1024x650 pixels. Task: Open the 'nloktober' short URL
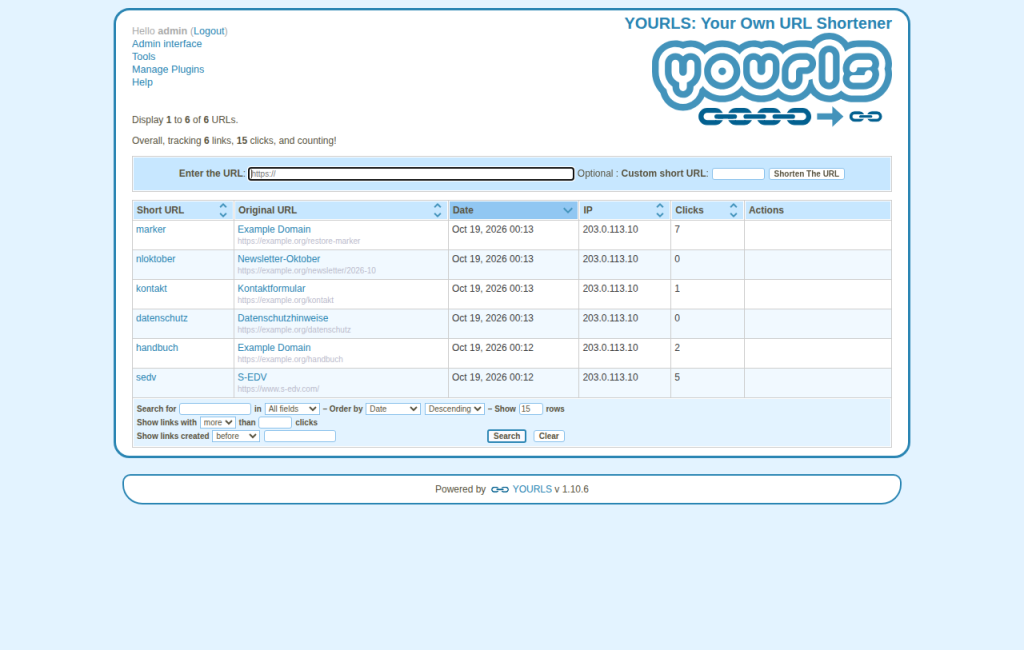pos(155,259)
